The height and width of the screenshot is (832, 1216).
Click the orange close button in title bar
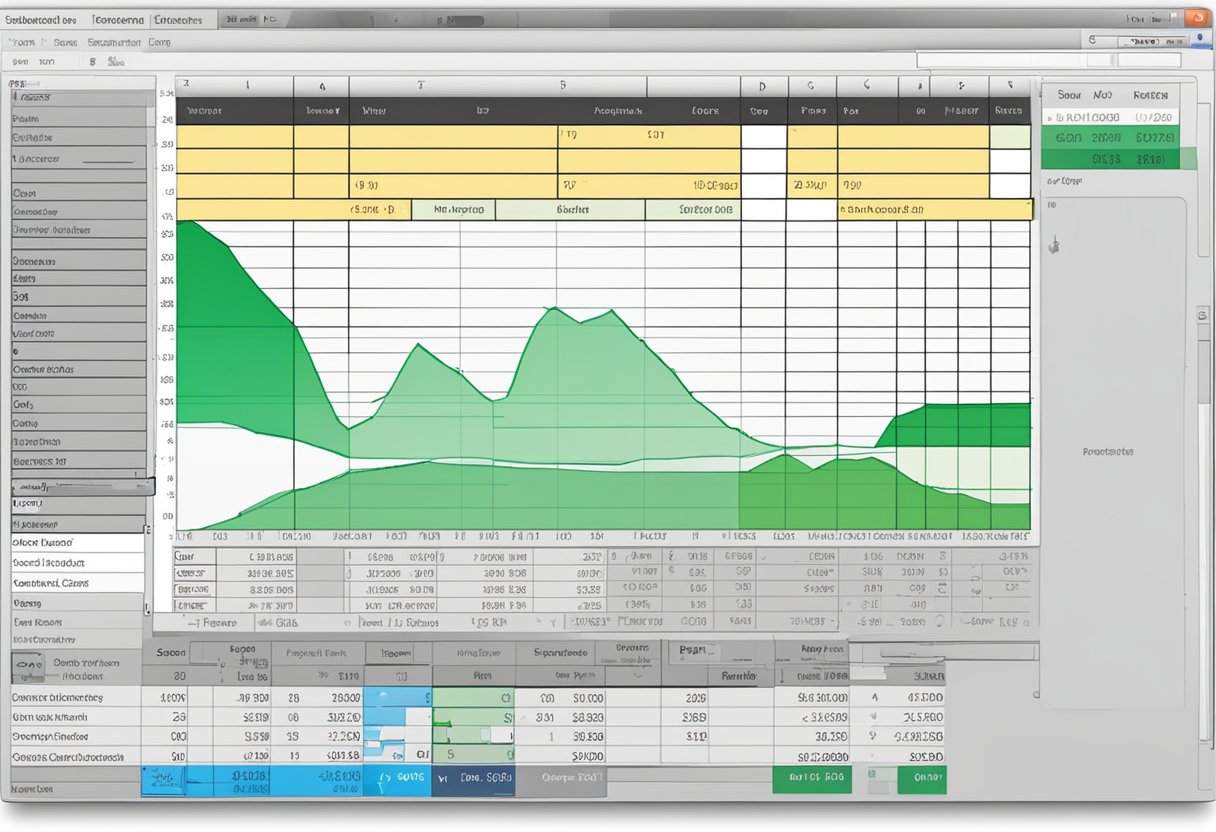coord(1194,18)
